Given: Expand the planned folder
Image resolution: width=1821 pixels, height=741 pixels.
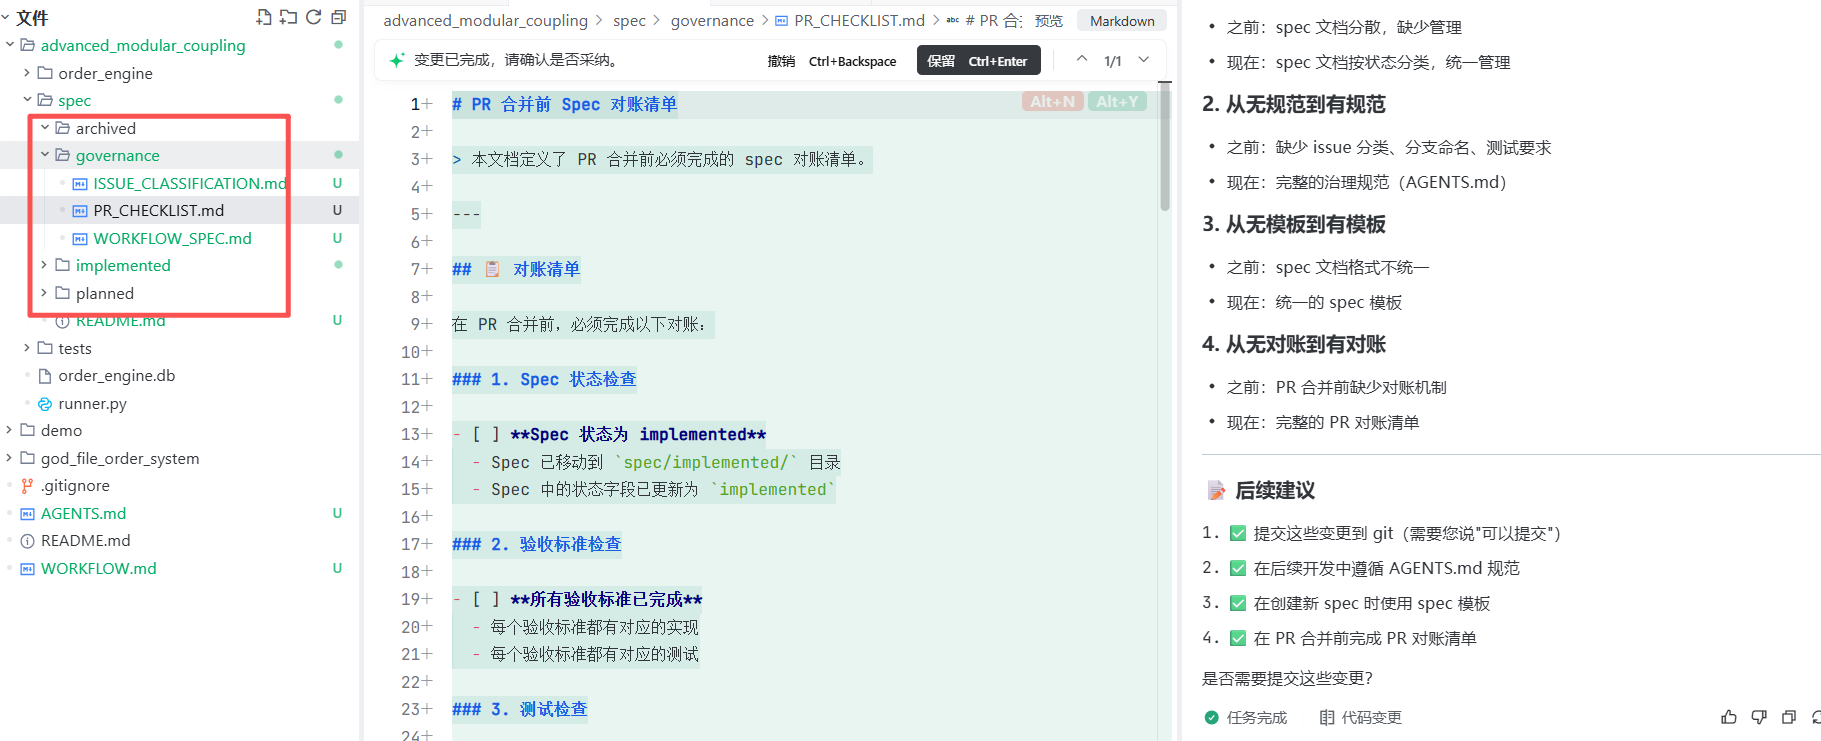Looking at the screenshot, I should [45, 293].
